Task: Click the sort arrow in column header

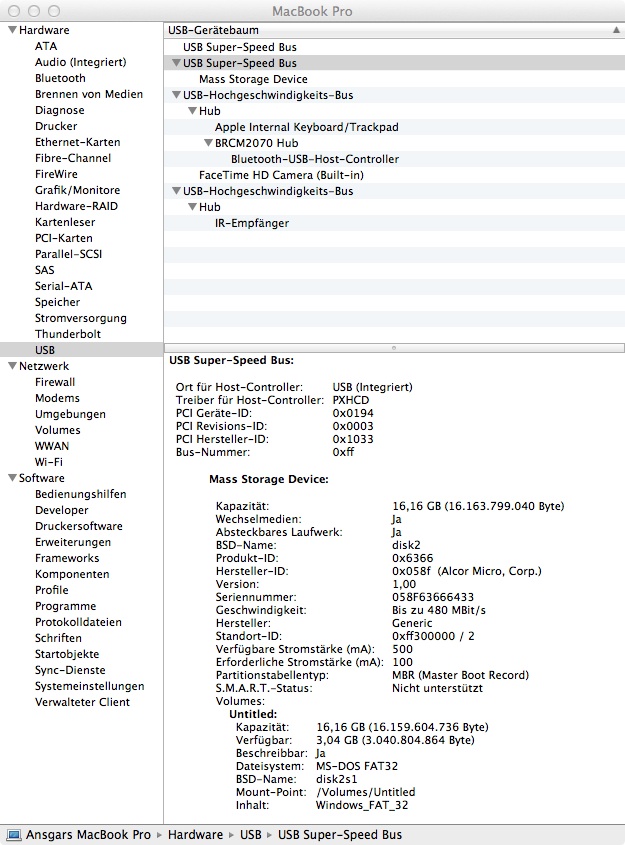Action: click(x=615, y=31)
